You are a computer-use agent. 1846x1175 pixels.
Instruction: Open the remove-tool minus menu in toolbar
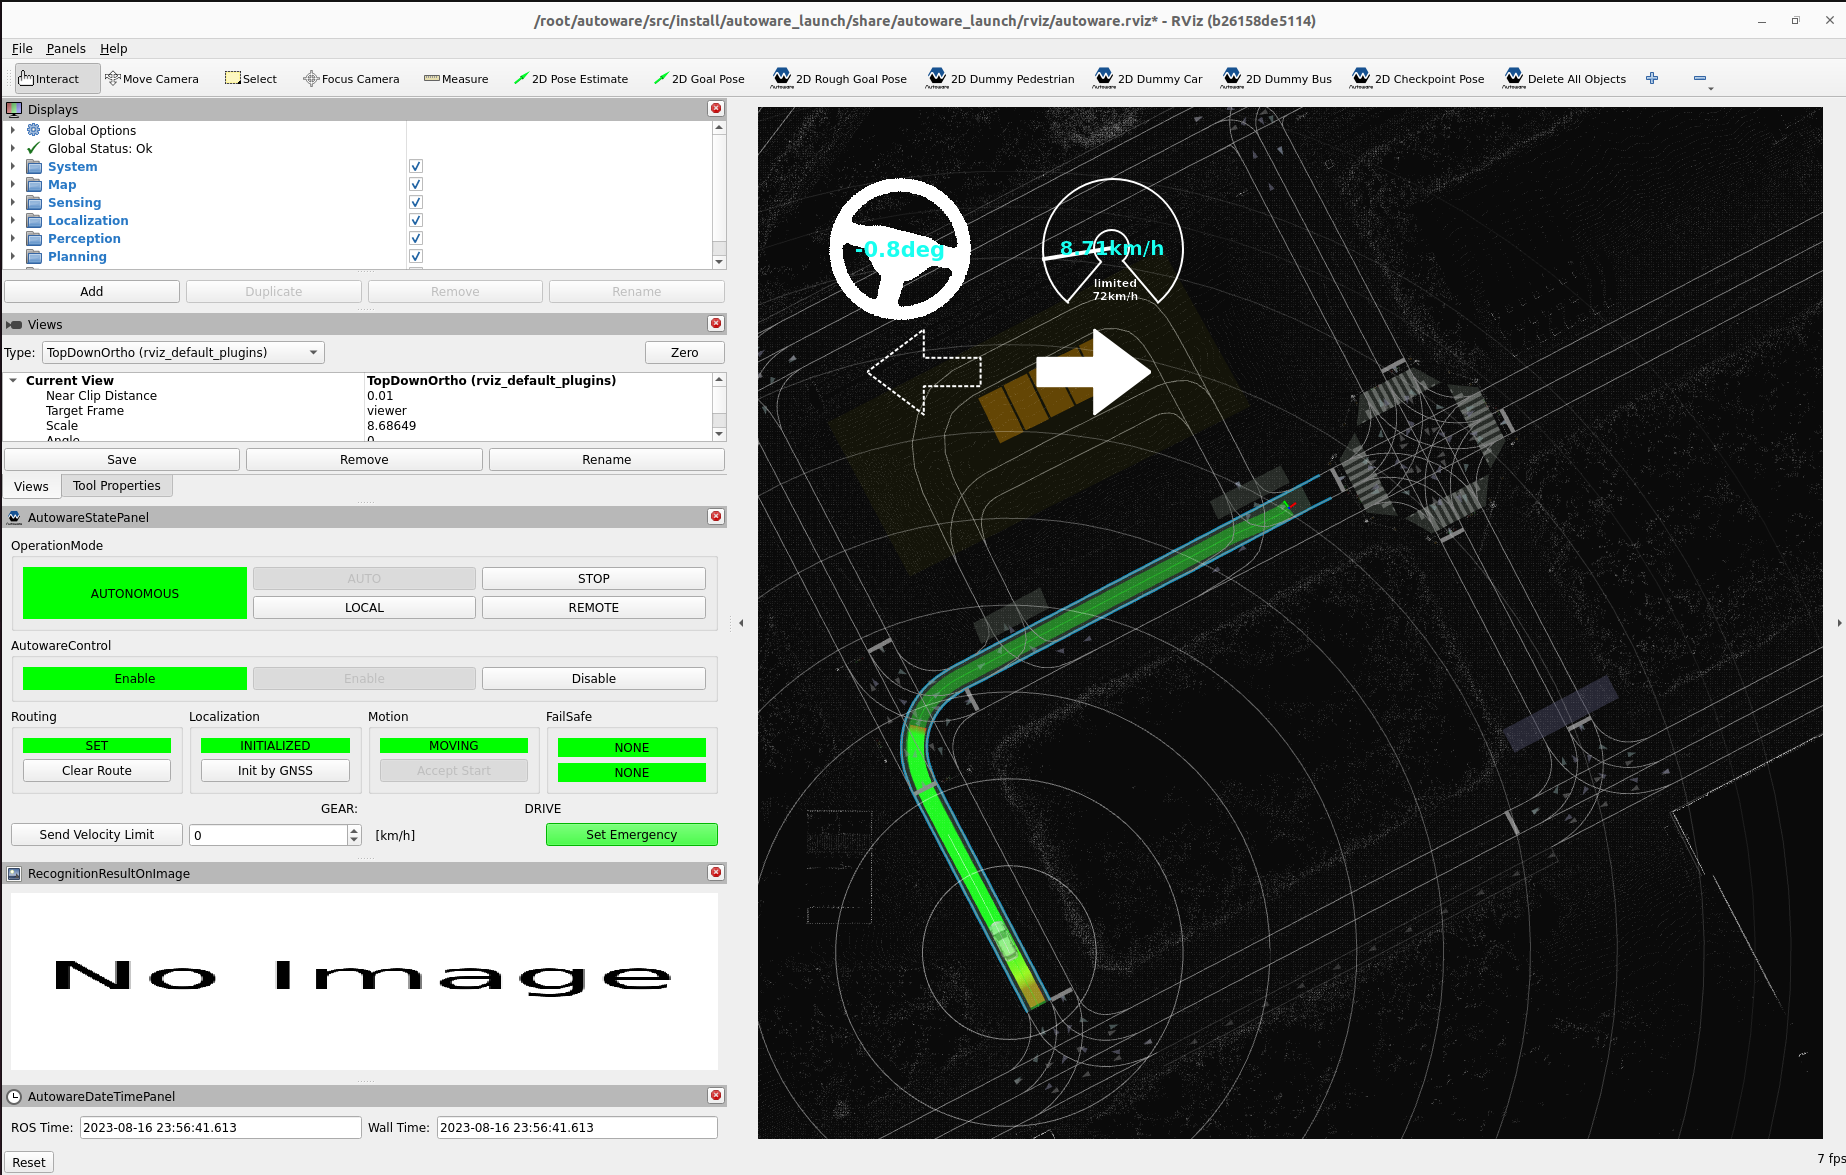1703,79
